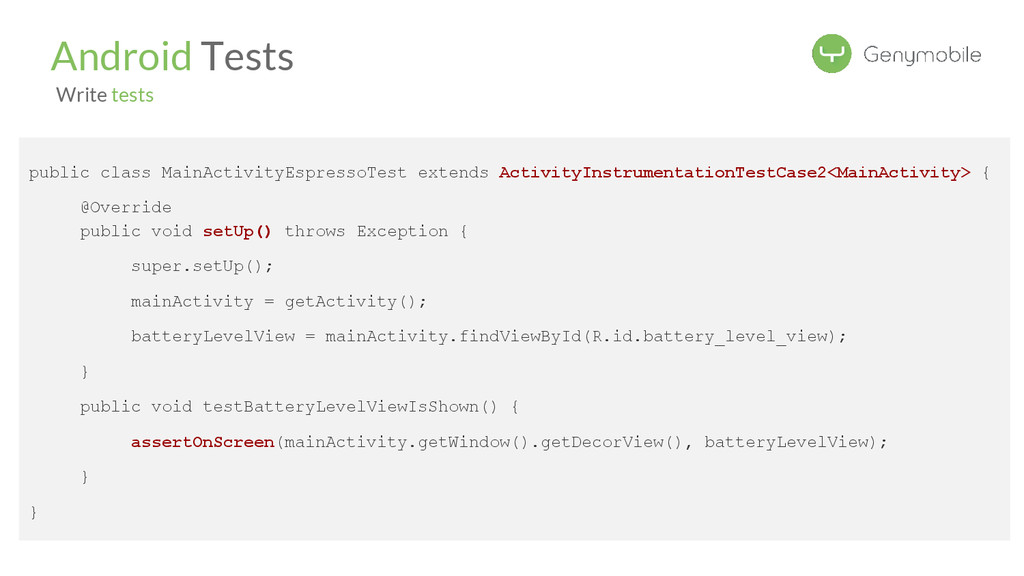Click the red setUp() method name

coord(237,231)
